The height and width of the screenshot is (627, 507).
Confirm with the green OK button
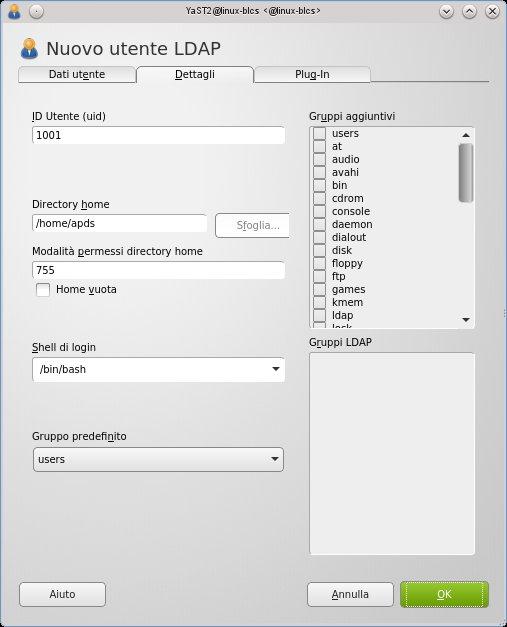coord(444,595)
